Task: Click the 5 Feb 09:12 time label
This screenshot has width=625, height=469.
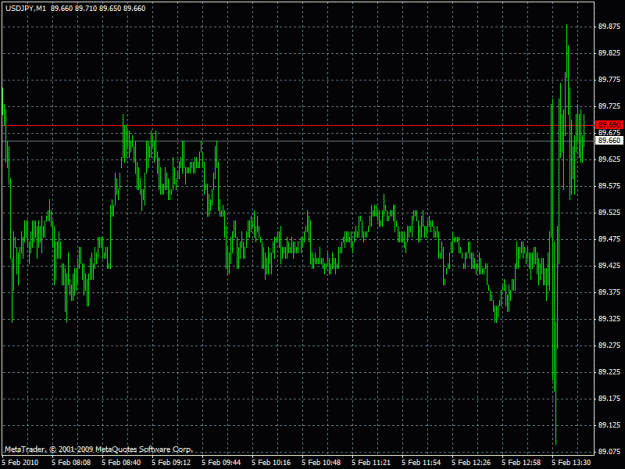Action: pyautogui.click(x=171, y=462)
